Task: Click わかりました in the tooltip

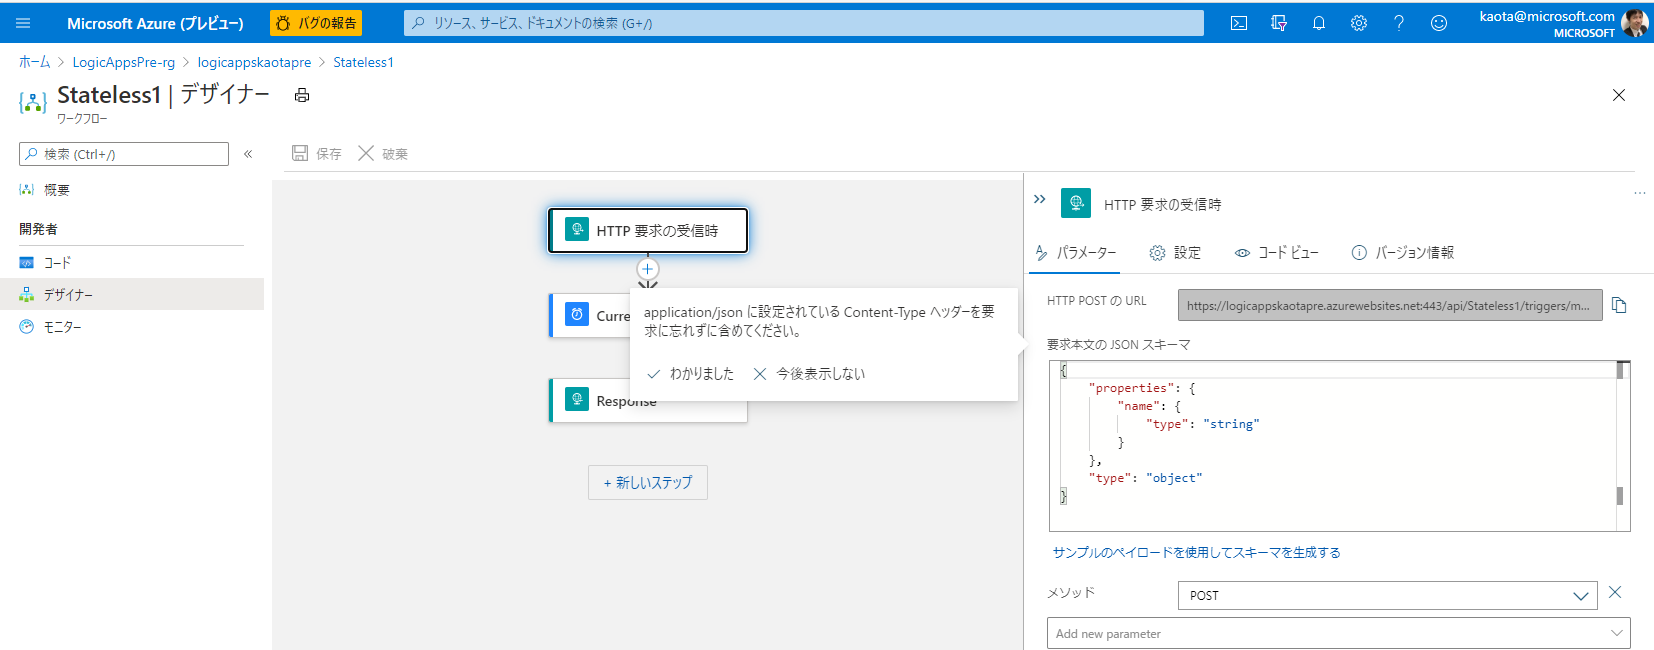Action: point(691,374)
